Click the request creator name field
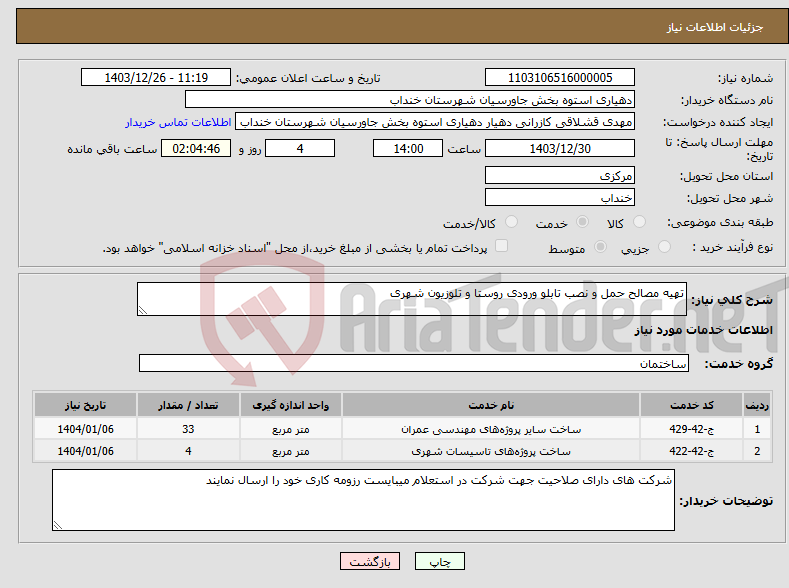 (x=435, y=122)
